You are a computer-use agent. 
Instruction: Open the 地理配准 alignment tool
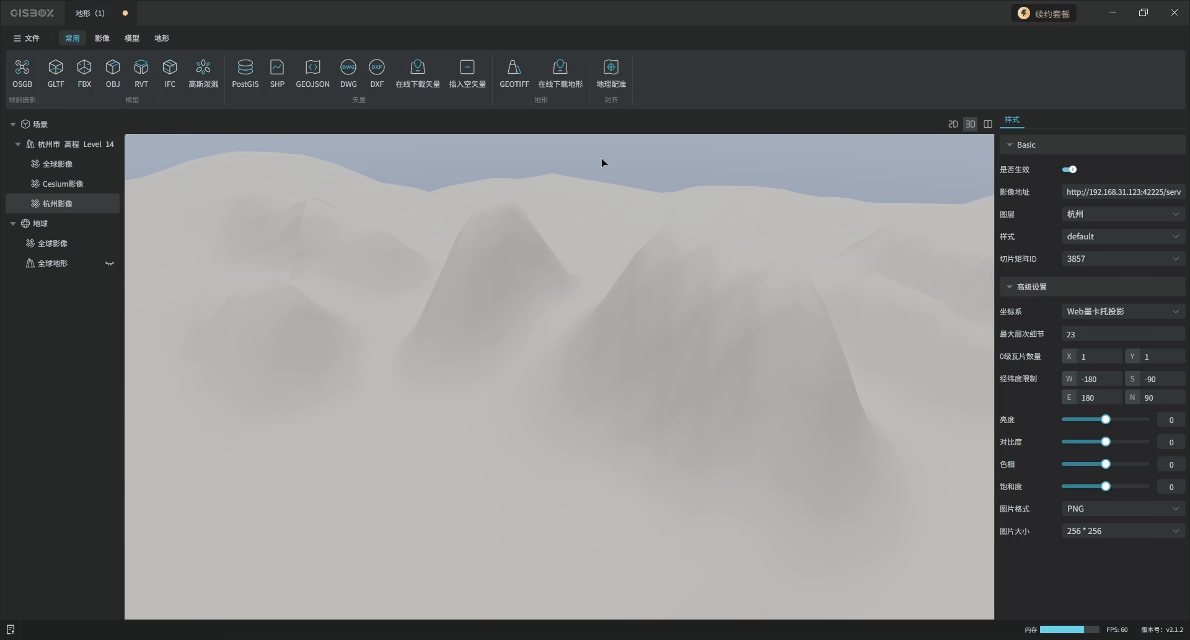[x=611, y=68]
